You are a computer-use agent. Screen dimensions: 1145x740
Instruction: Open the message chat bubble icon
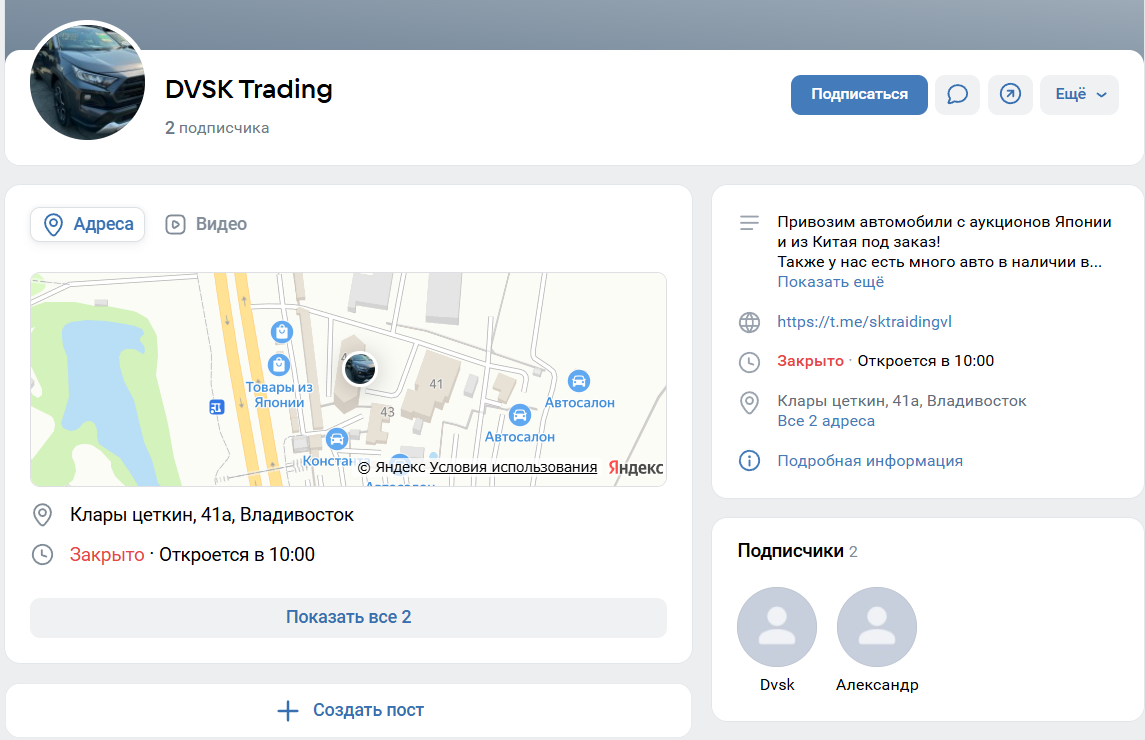coord(957,95)
